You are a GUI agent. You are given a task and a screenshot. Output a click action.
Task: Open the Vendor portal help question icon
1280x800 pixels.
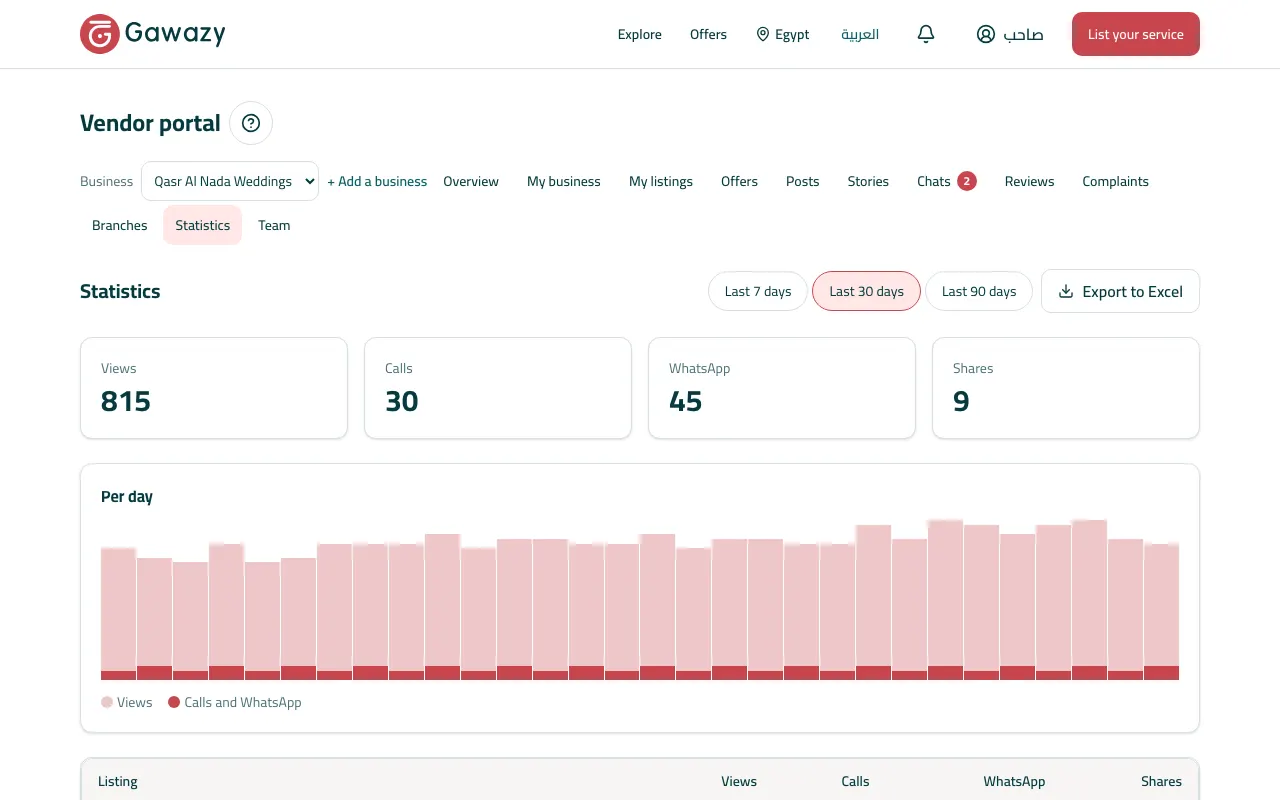coord(251,123)
